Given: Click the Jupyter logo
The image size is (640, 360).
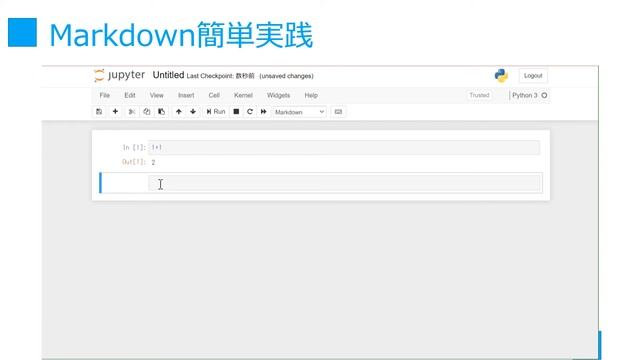Looking at the screenshot, I should coord(119,75).
